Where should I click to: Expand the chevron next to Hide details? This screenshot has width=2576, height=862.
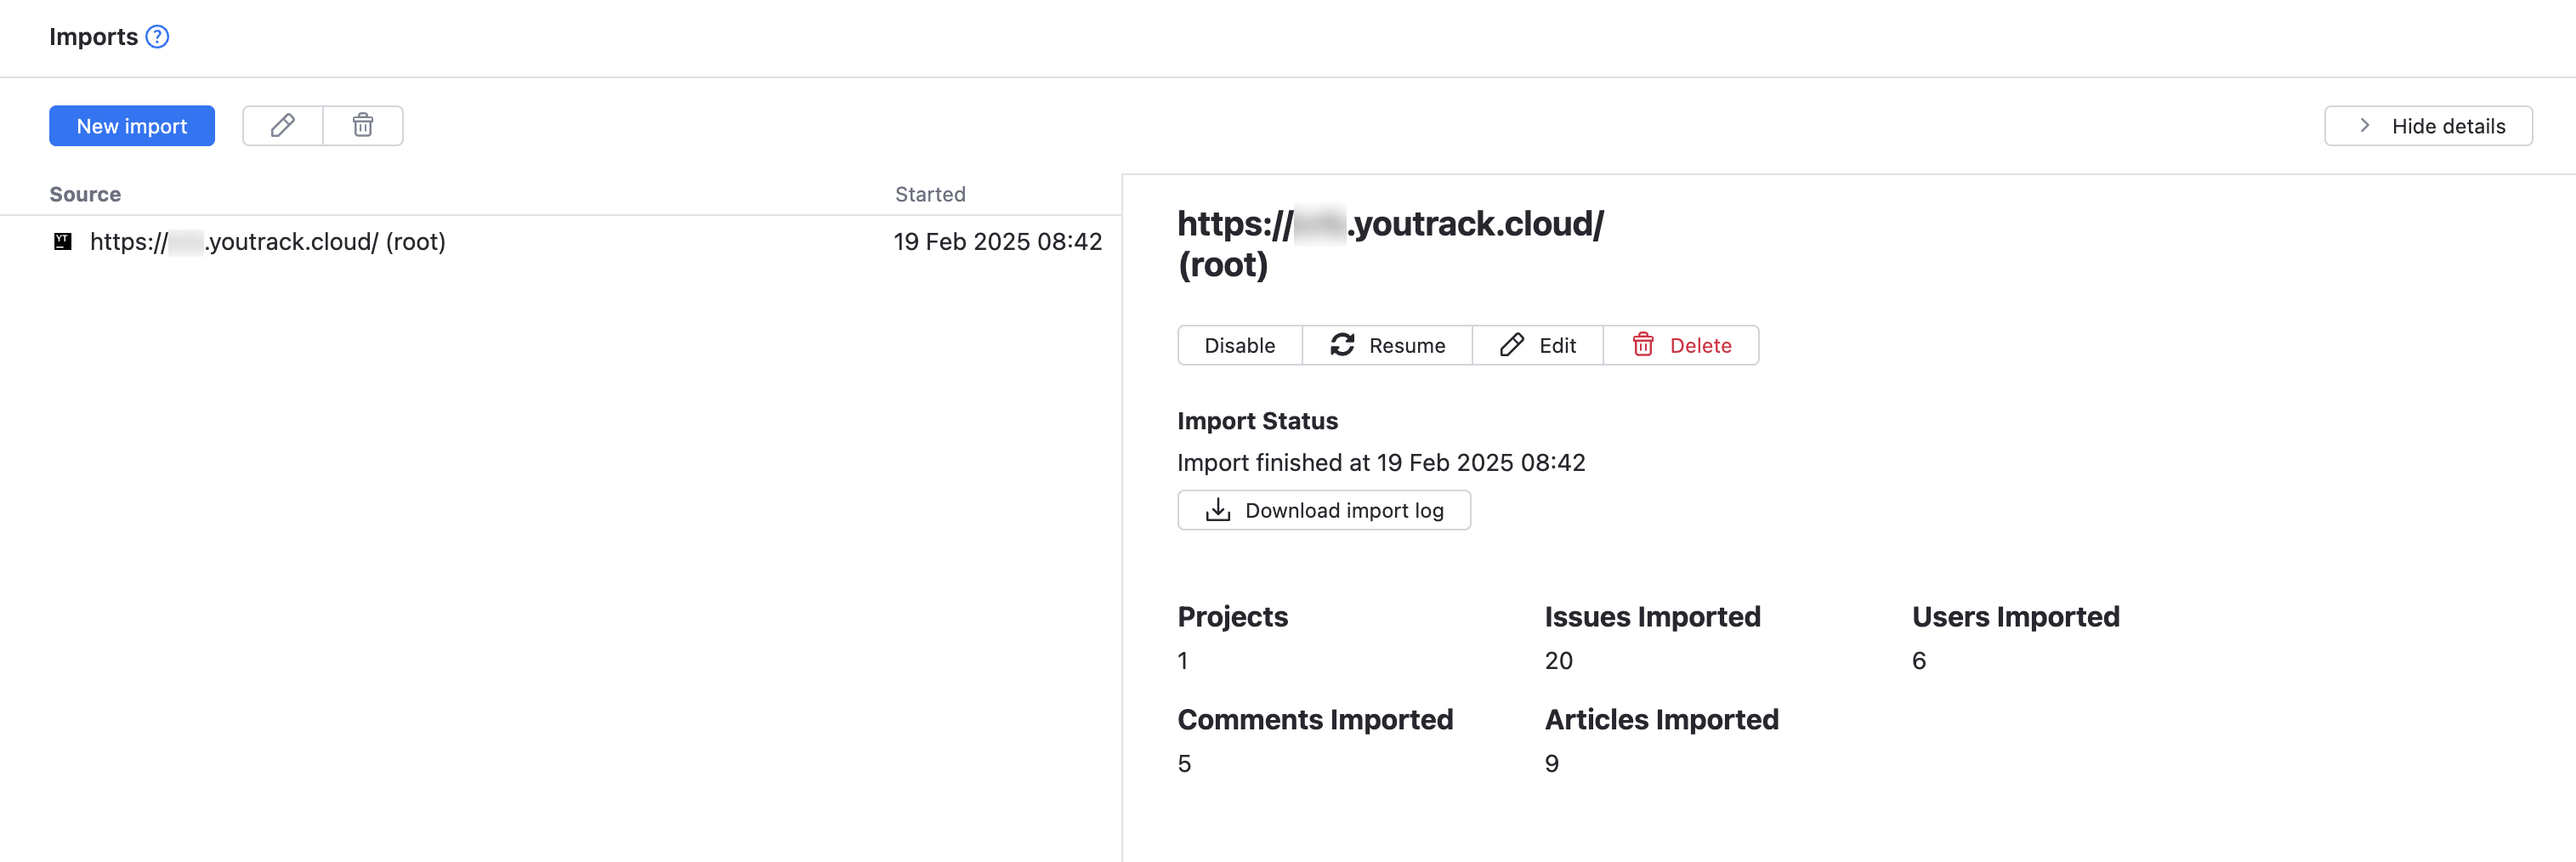click(2364, 125)
